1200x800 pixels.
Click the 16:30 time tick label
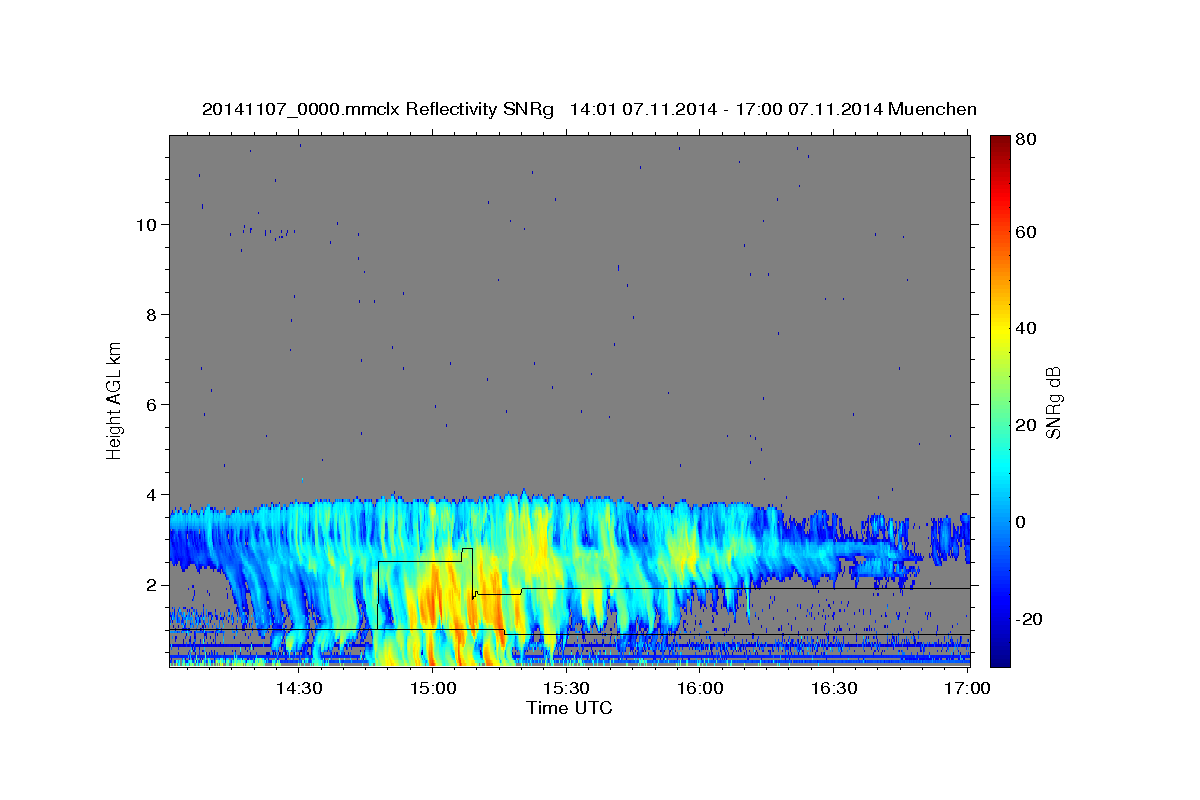(x=834, y=688)
